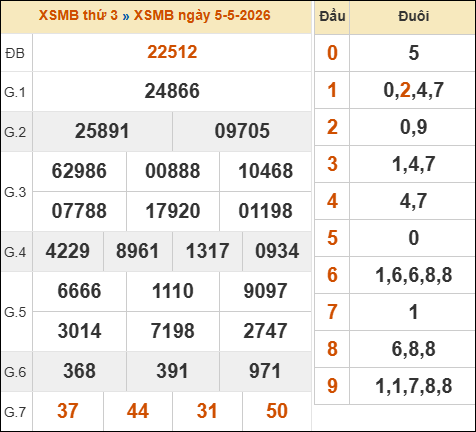Select G.2 number 09705
Viewport: 476px width, 432px height.
pyautogui.click(x=242, y=131)
